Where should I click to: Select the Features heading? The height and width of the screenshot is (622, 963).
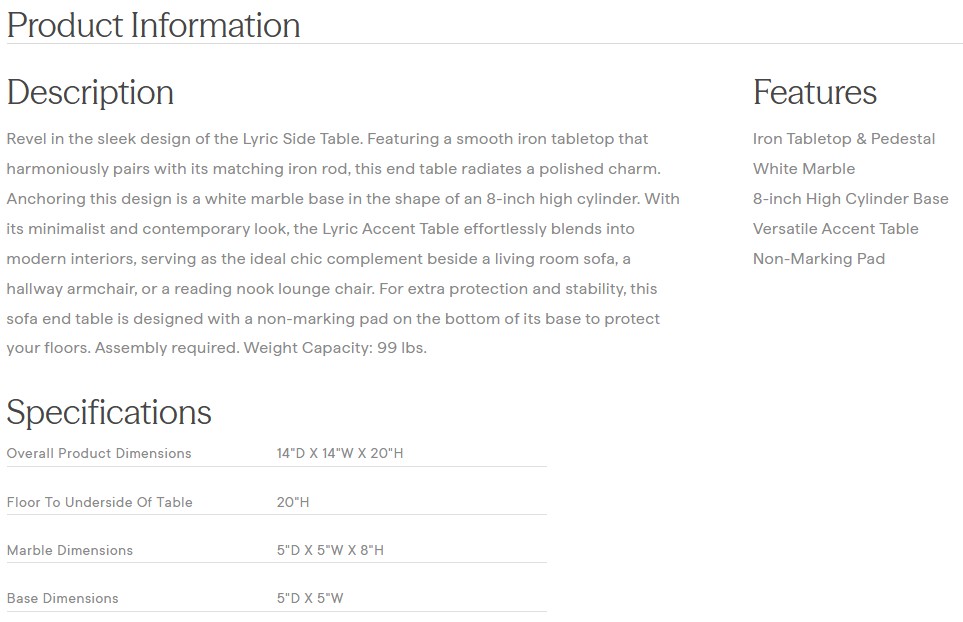tap(814, 92)
